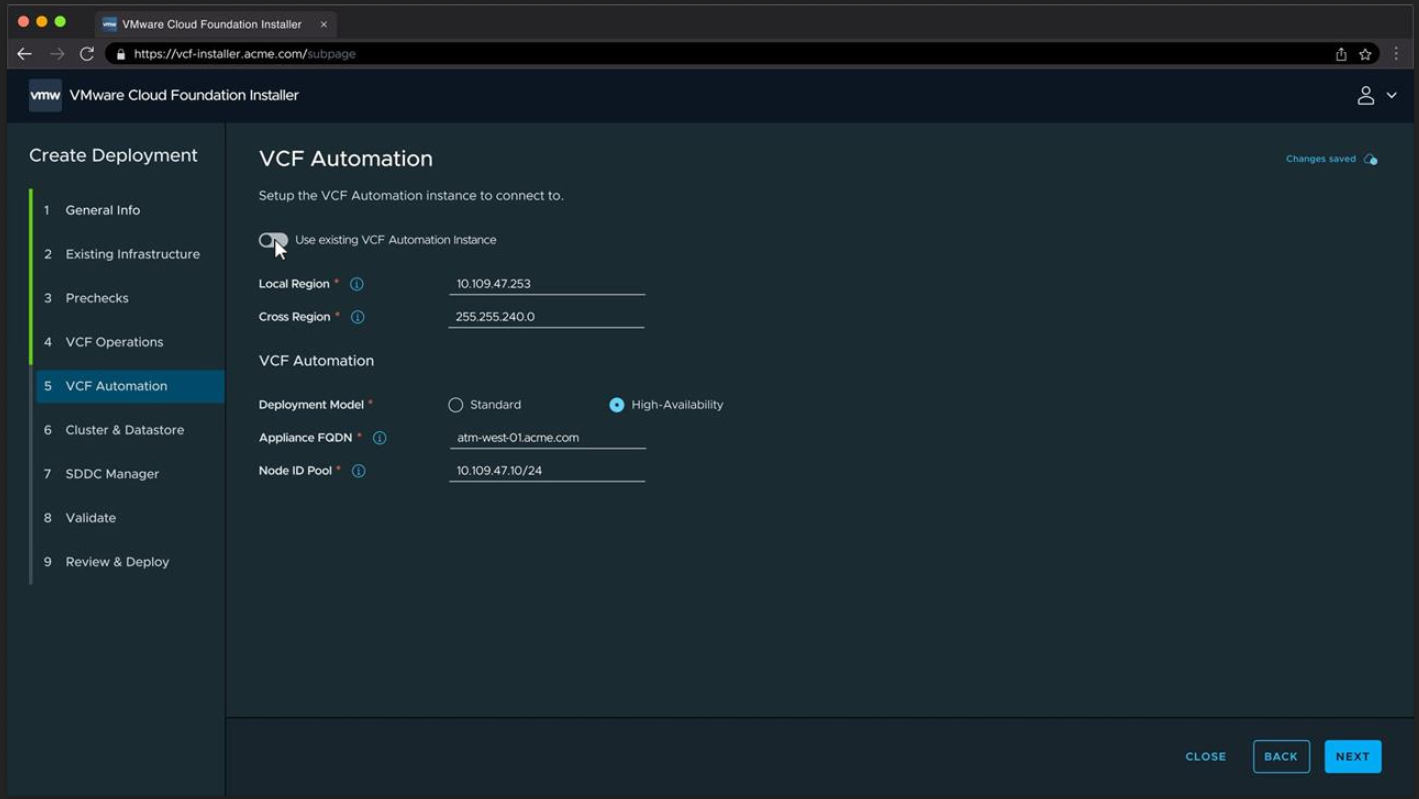The image size is (1419, 799).
Task: Click the Appliance FQDN input field
Action: (x=547, y=438)
